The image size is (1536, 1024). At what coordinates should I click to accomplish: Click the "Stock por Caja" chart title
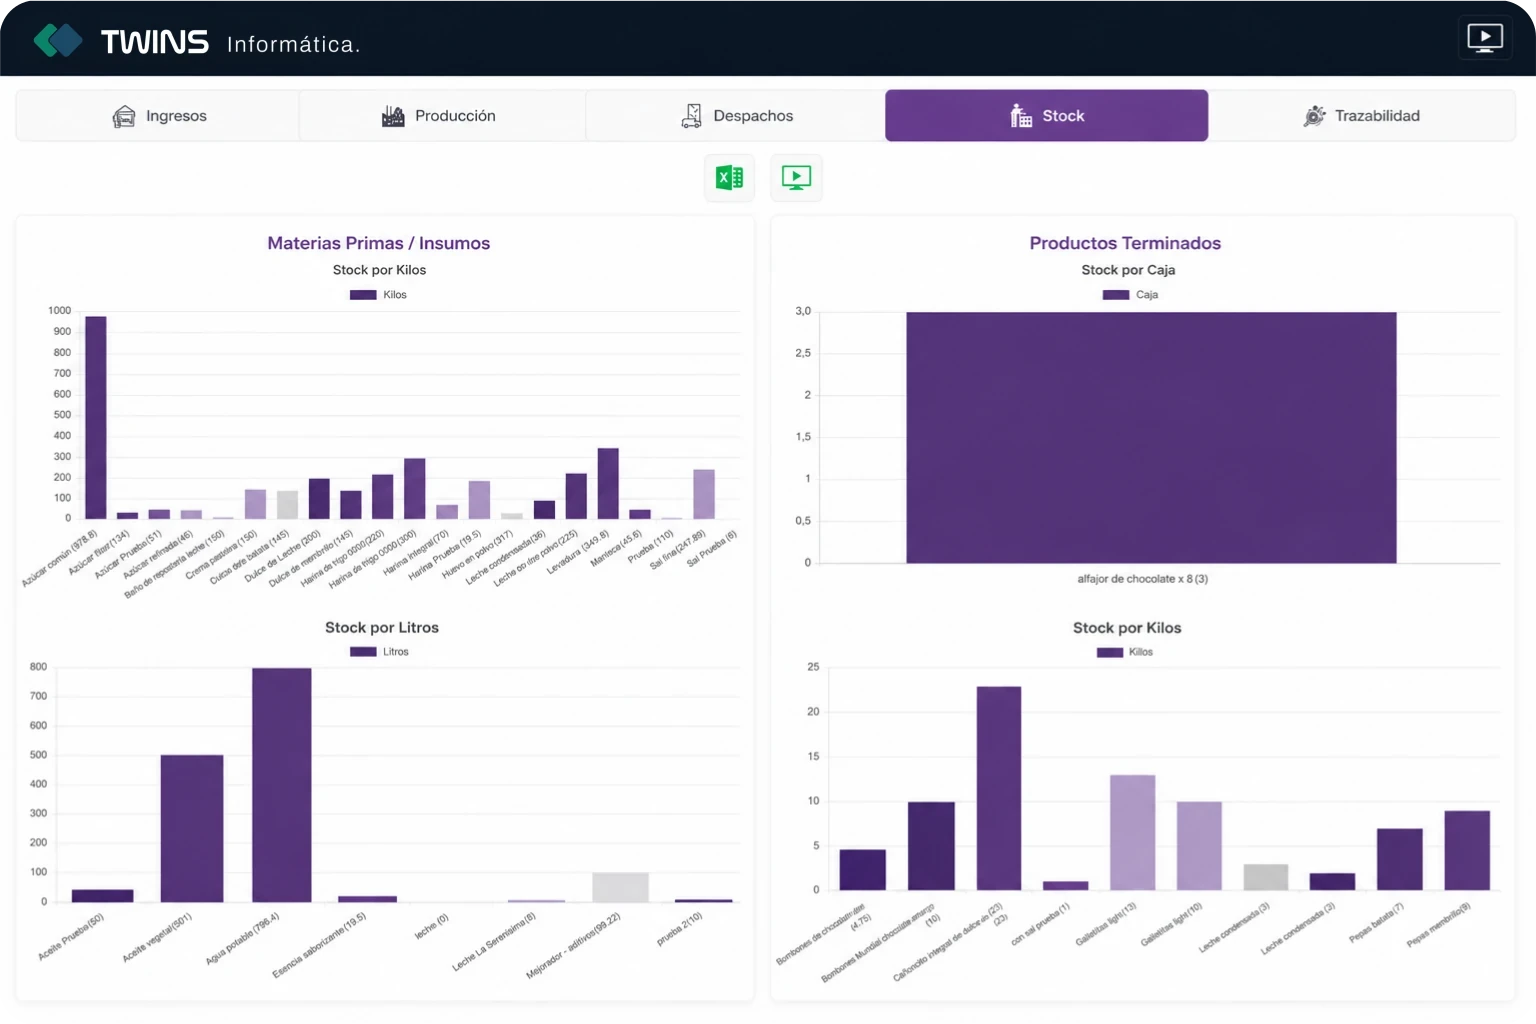[1128, 270]
